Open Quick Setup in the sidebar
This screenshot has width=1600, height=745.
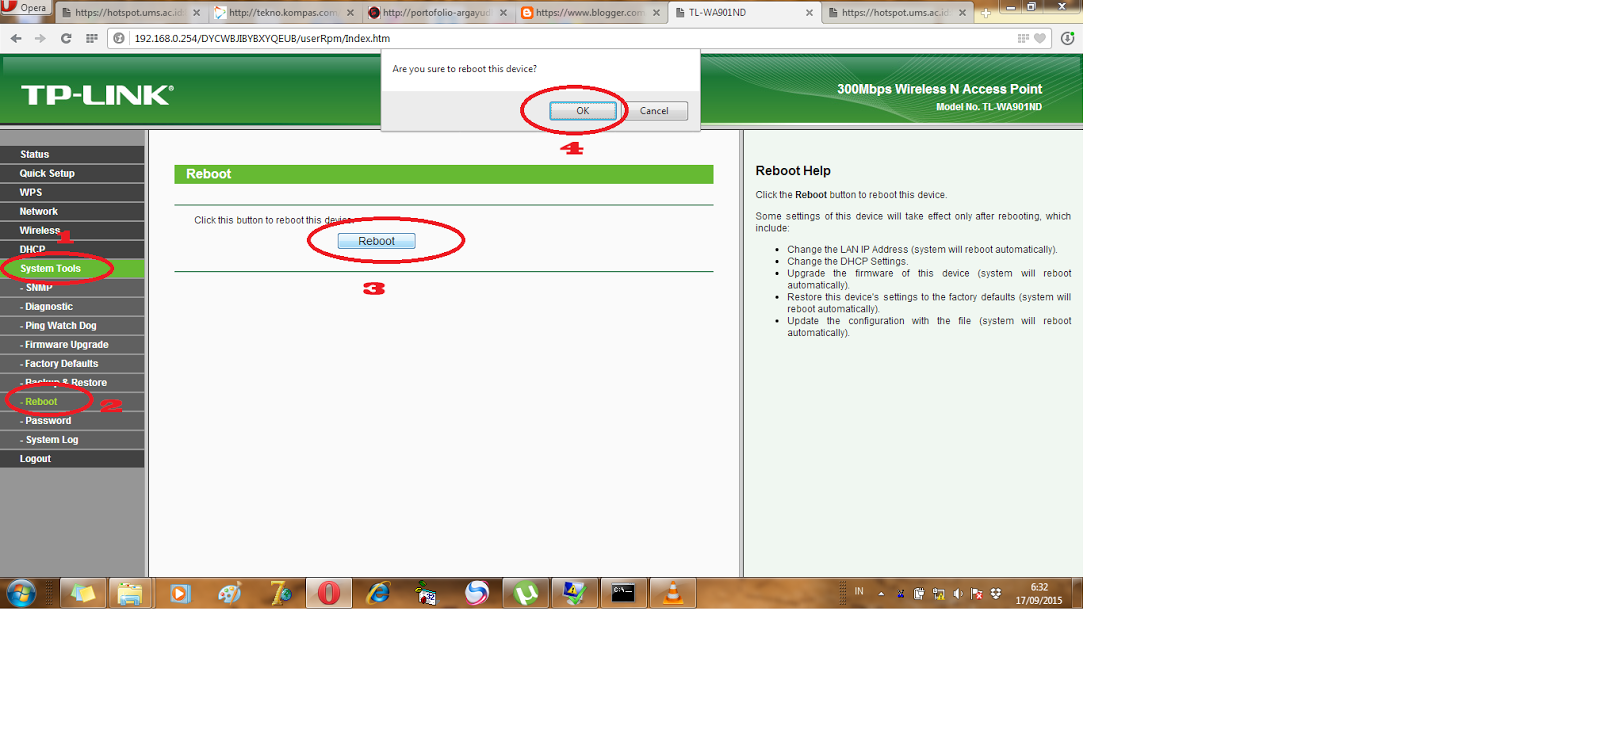(72, 173)
